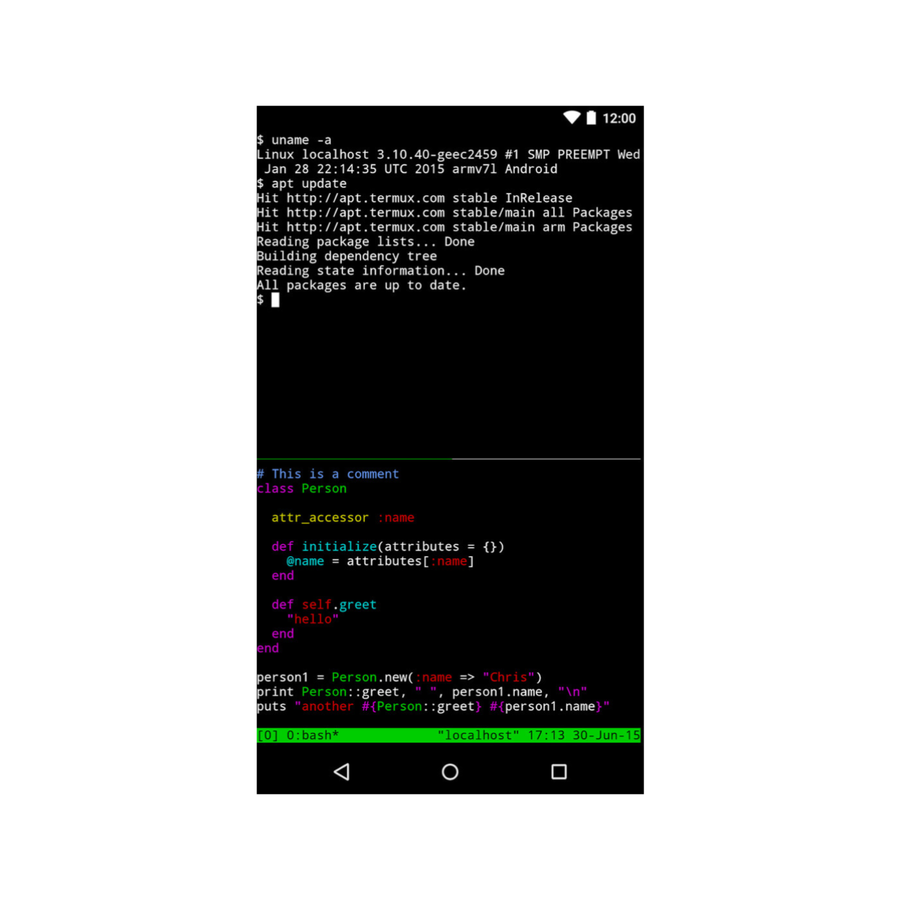Click the "def initialize" method definition
Screen dimensions: 900x900
coord(387,546)
